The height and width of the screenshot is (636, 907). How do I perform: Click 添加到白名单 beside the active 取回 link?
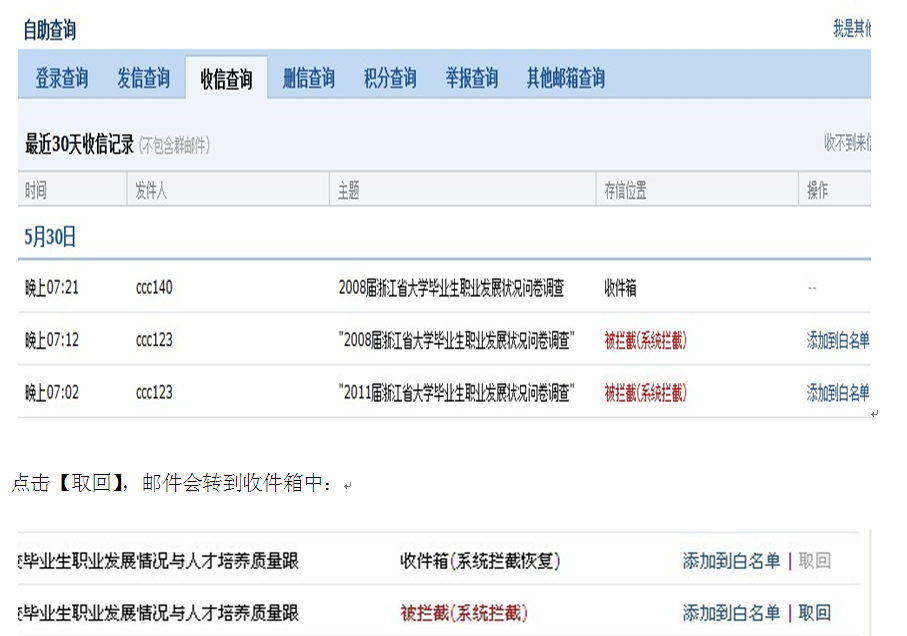[731, 612]
